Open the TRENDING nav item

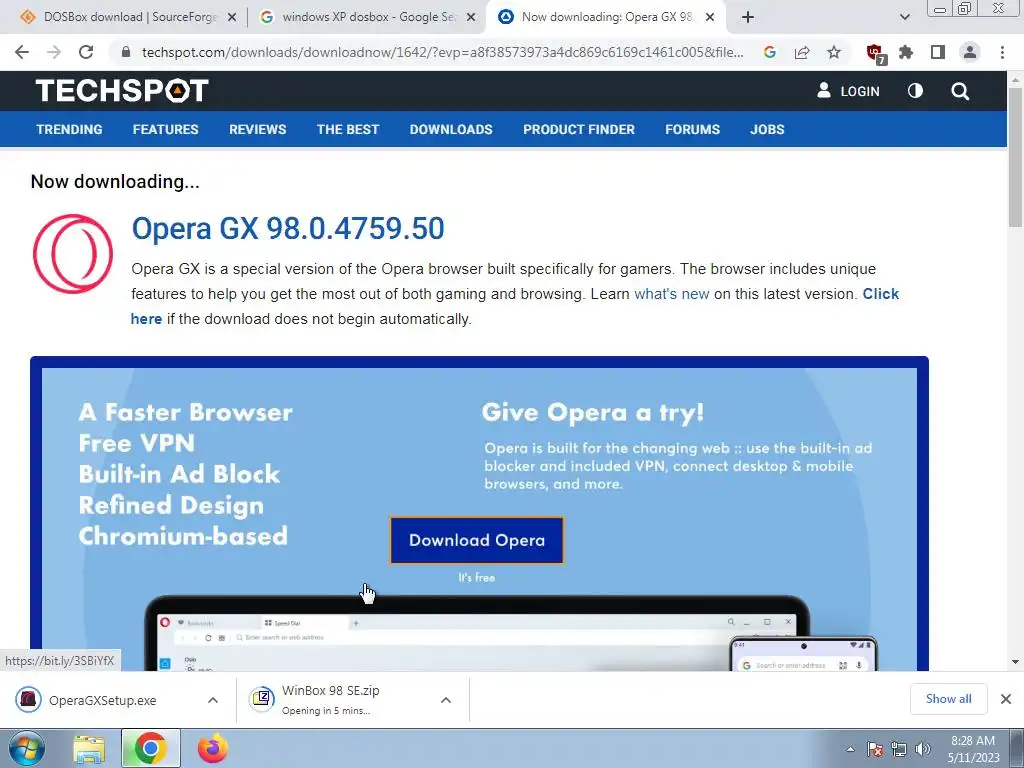69,129
